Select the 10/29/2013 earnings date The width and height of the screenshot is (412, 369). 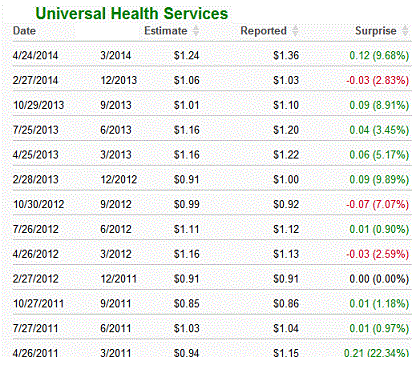[x=38, y=105]
